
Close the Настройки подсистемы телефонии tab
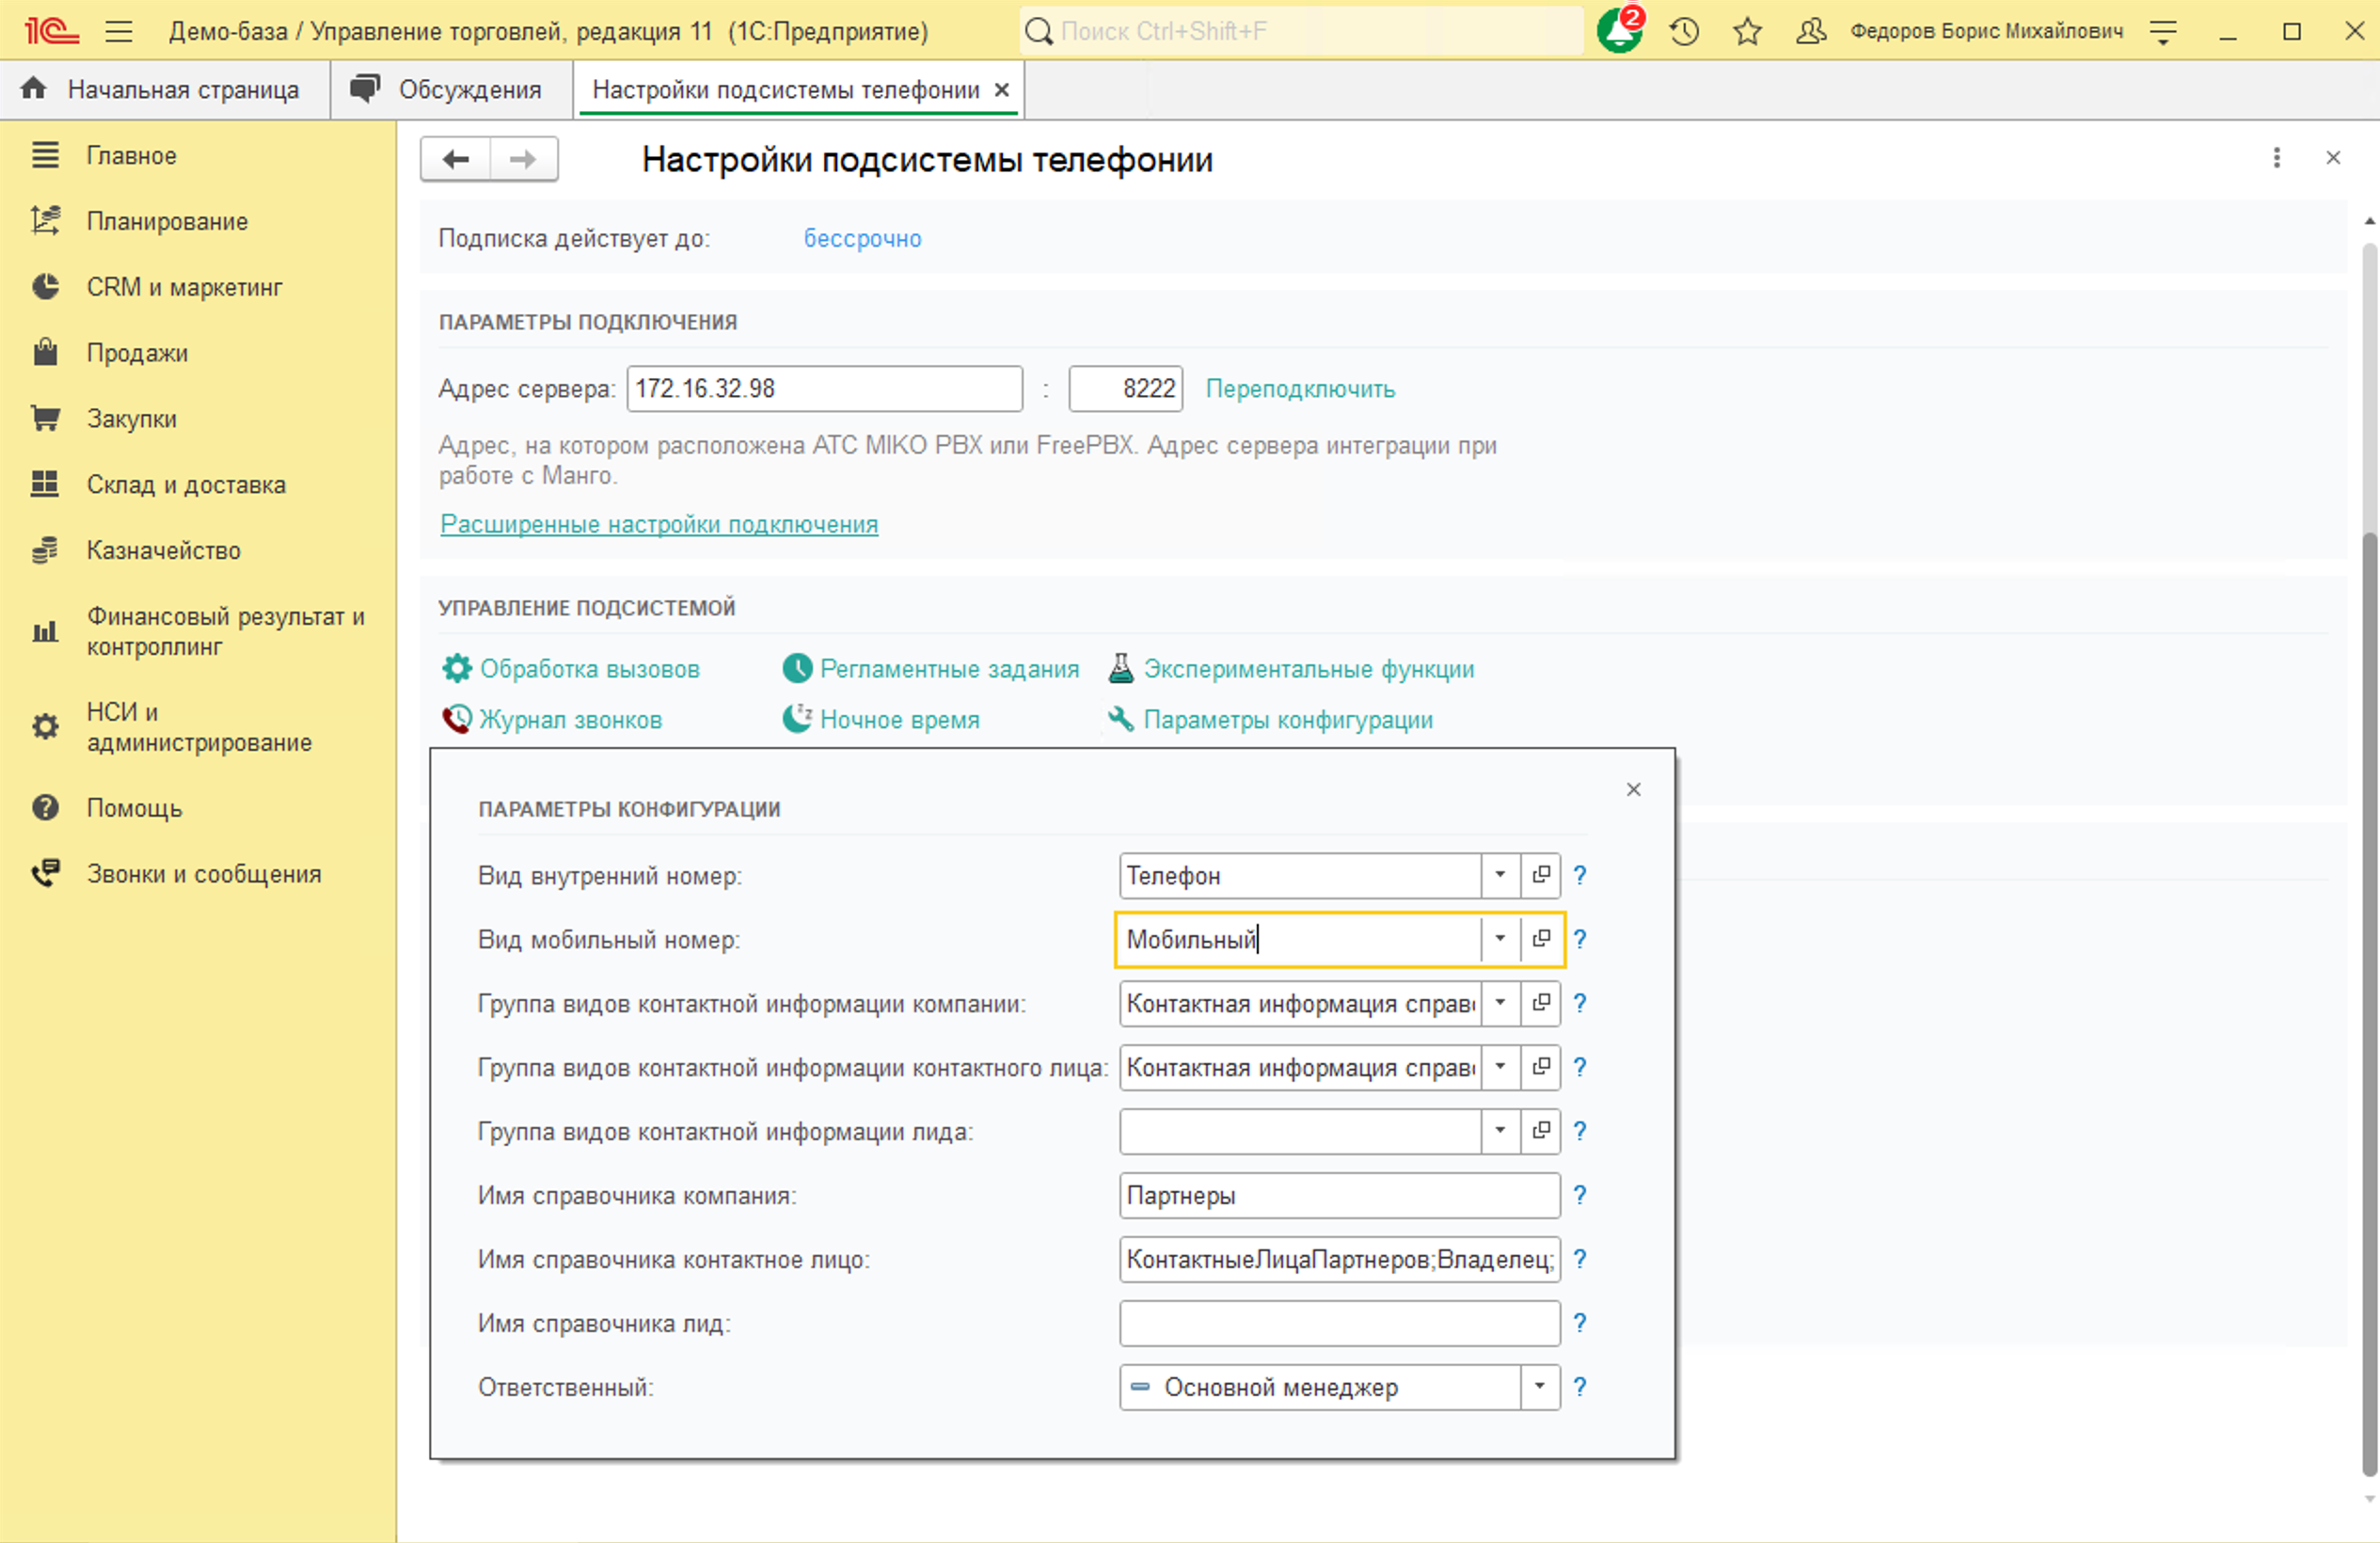pyautogui.click(x=1001, y=90)
